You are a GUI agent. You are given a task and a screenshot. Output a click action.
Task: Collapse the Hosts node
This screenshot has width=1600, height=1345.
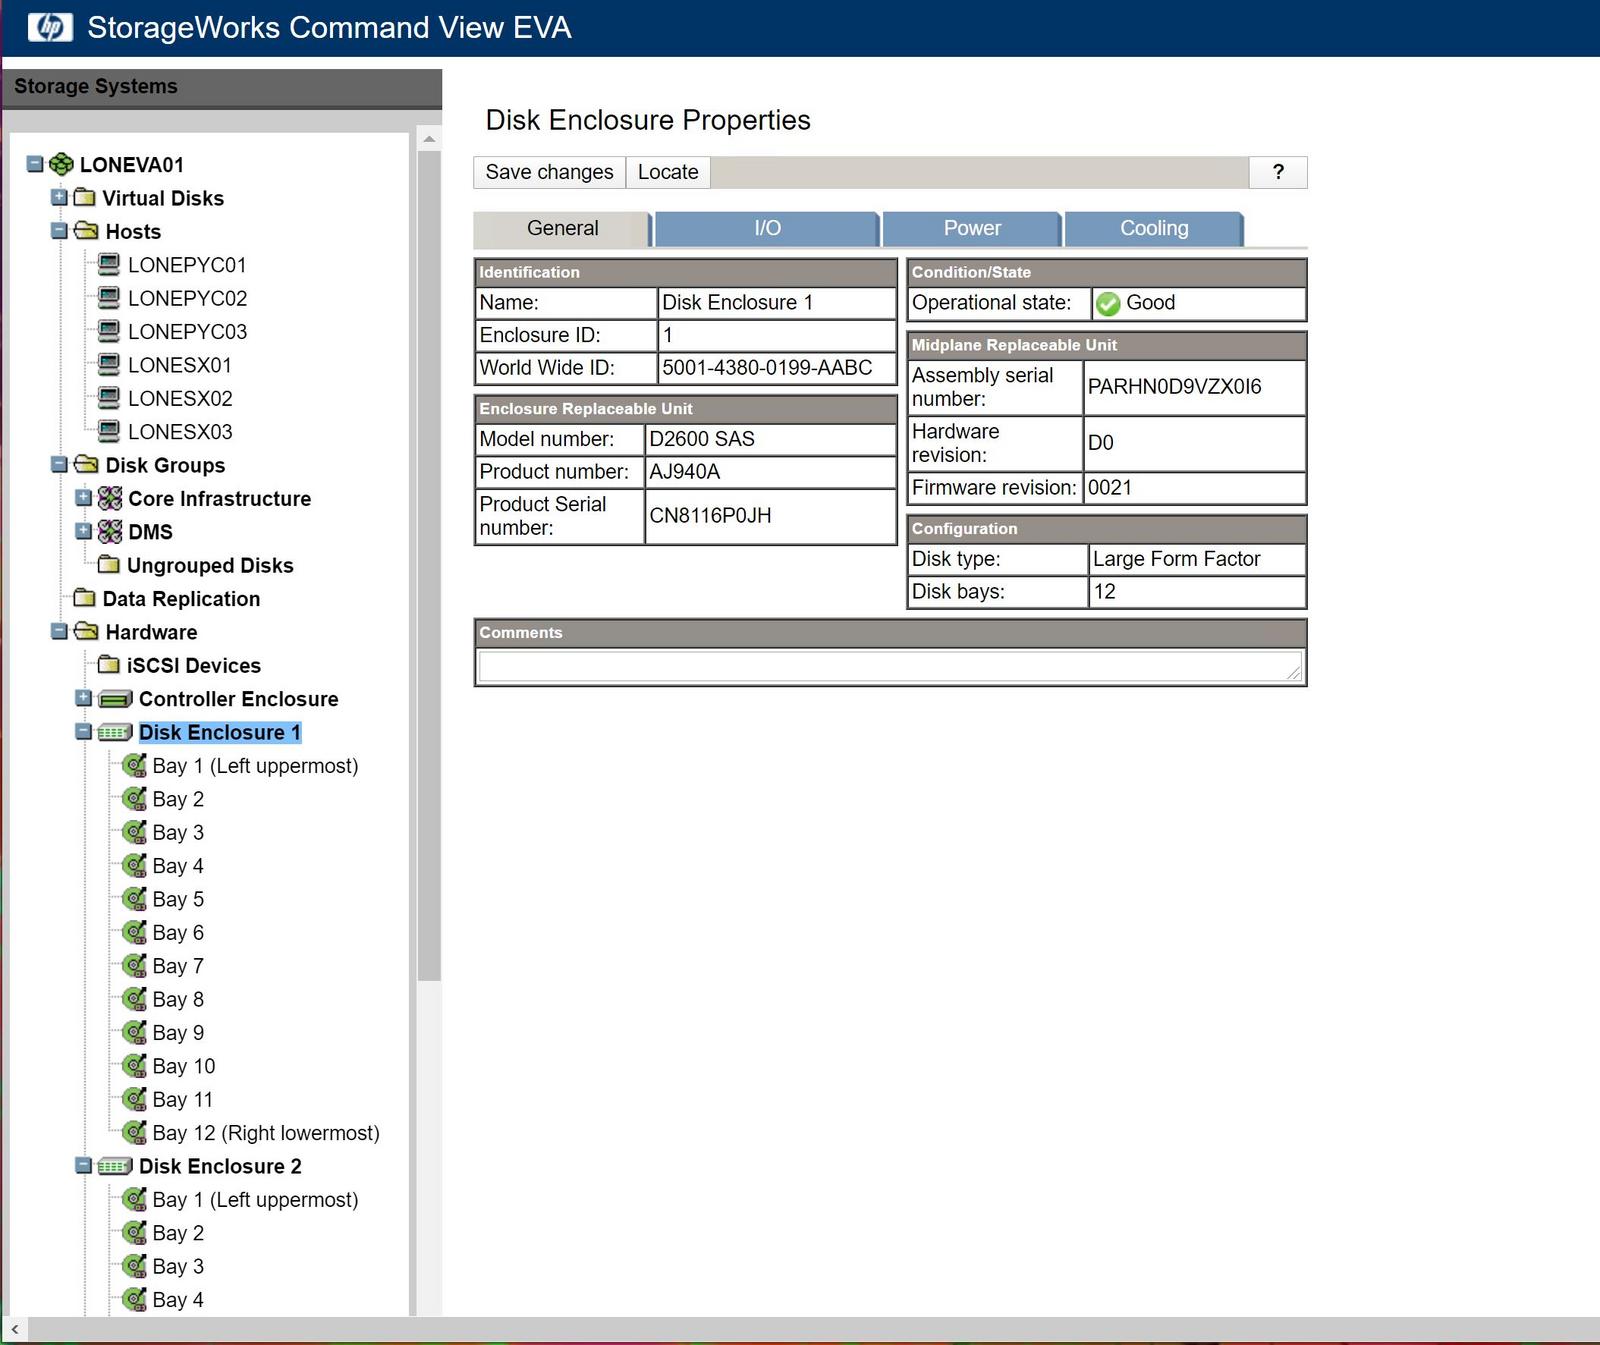click(59, 230)
